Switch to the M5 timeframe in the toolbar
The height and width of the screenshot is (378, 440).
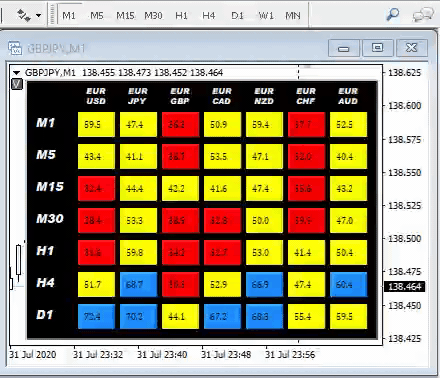point(97,15)
